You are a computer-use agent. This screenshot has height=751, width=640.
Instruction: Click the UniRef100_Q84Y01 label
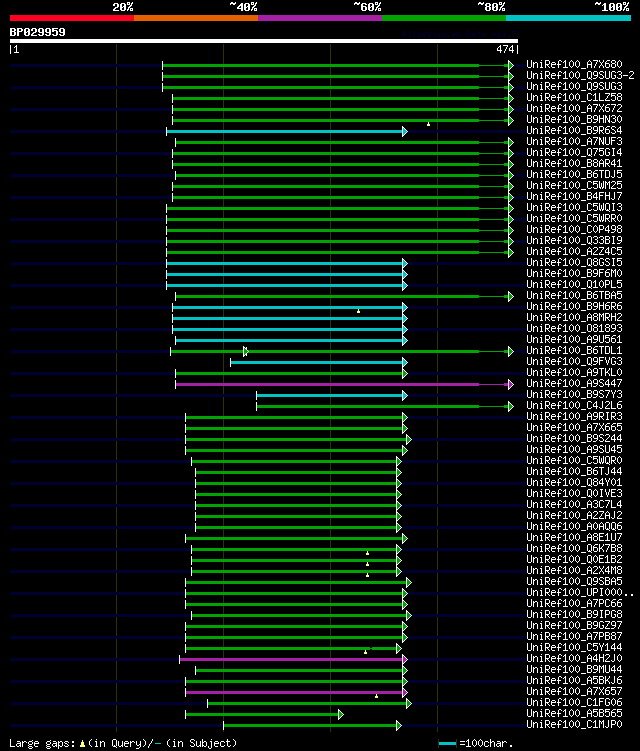[574, 483]
